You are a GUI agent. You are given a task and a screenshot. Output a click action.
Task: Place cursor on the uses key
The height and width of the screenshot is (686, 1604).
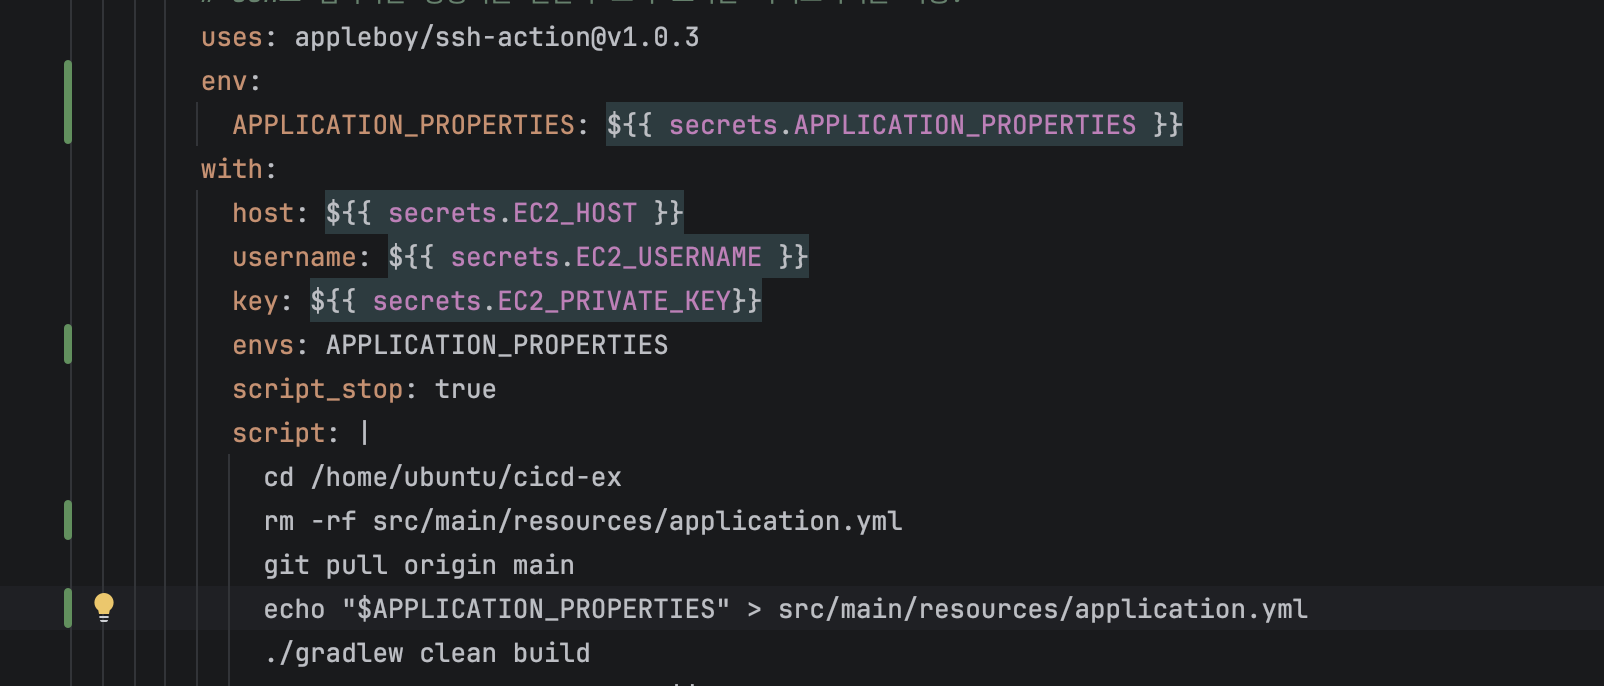(232, 38)
